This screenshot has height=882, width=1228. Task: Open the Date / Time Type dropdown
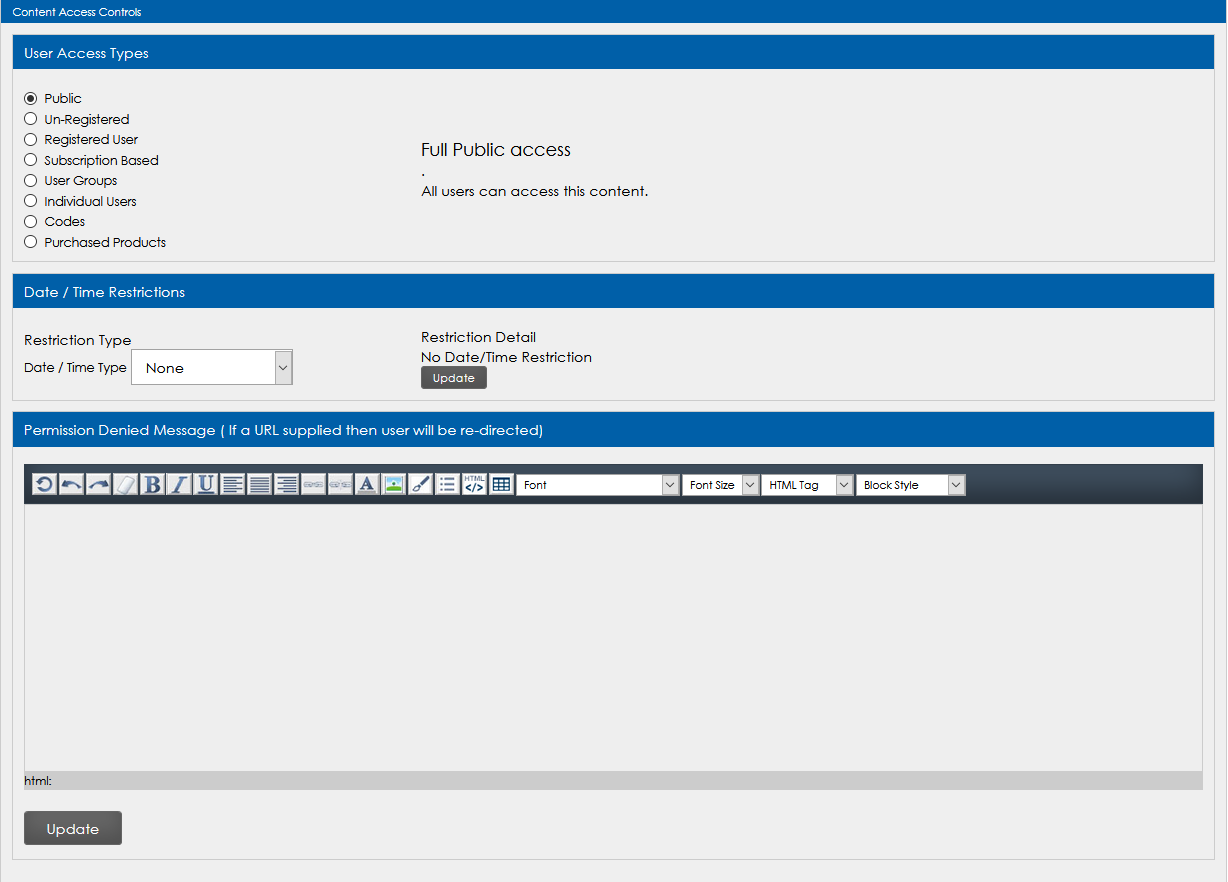(211, 367)
